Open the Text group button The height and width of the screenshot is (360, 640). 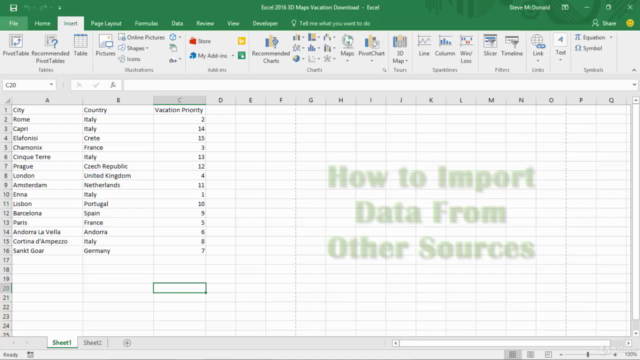pos(560,47)
